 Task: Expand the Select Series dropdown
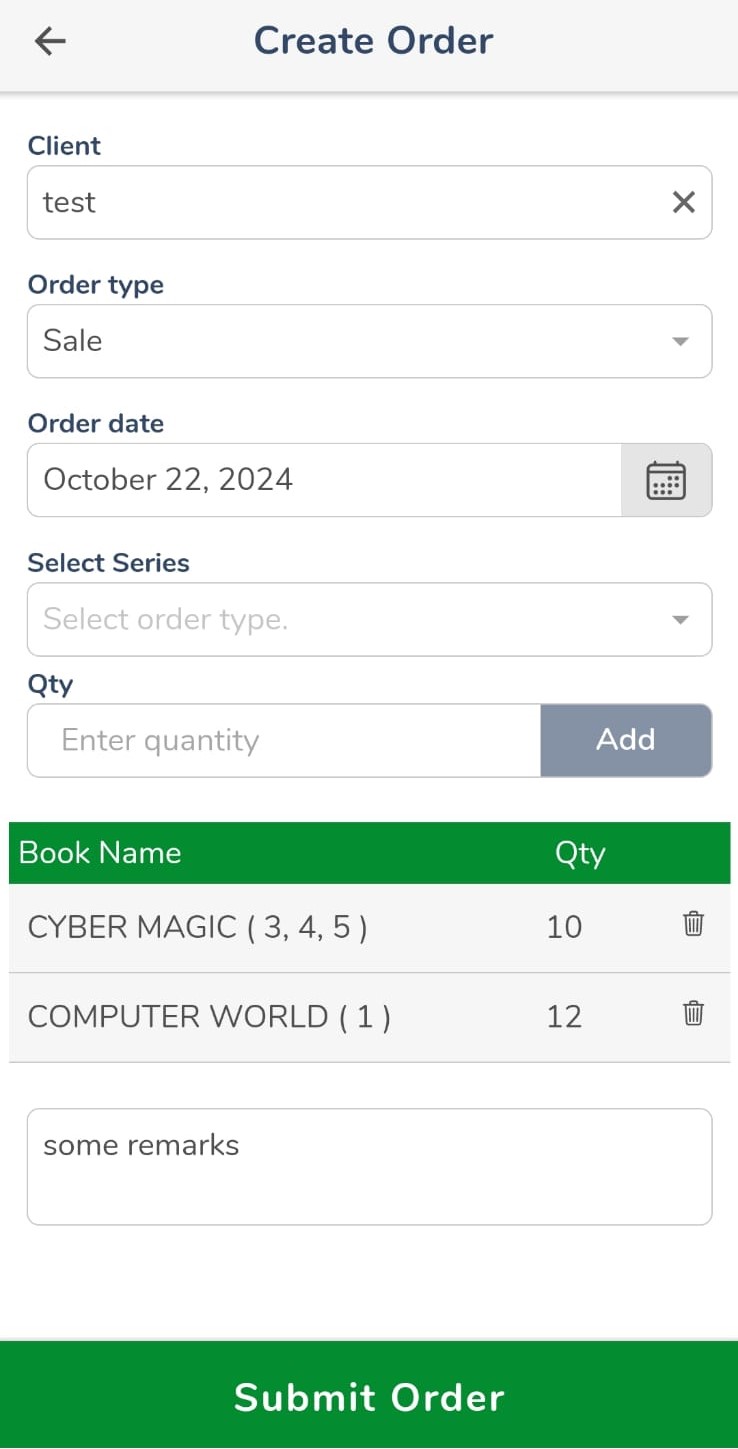pos(370,619)
